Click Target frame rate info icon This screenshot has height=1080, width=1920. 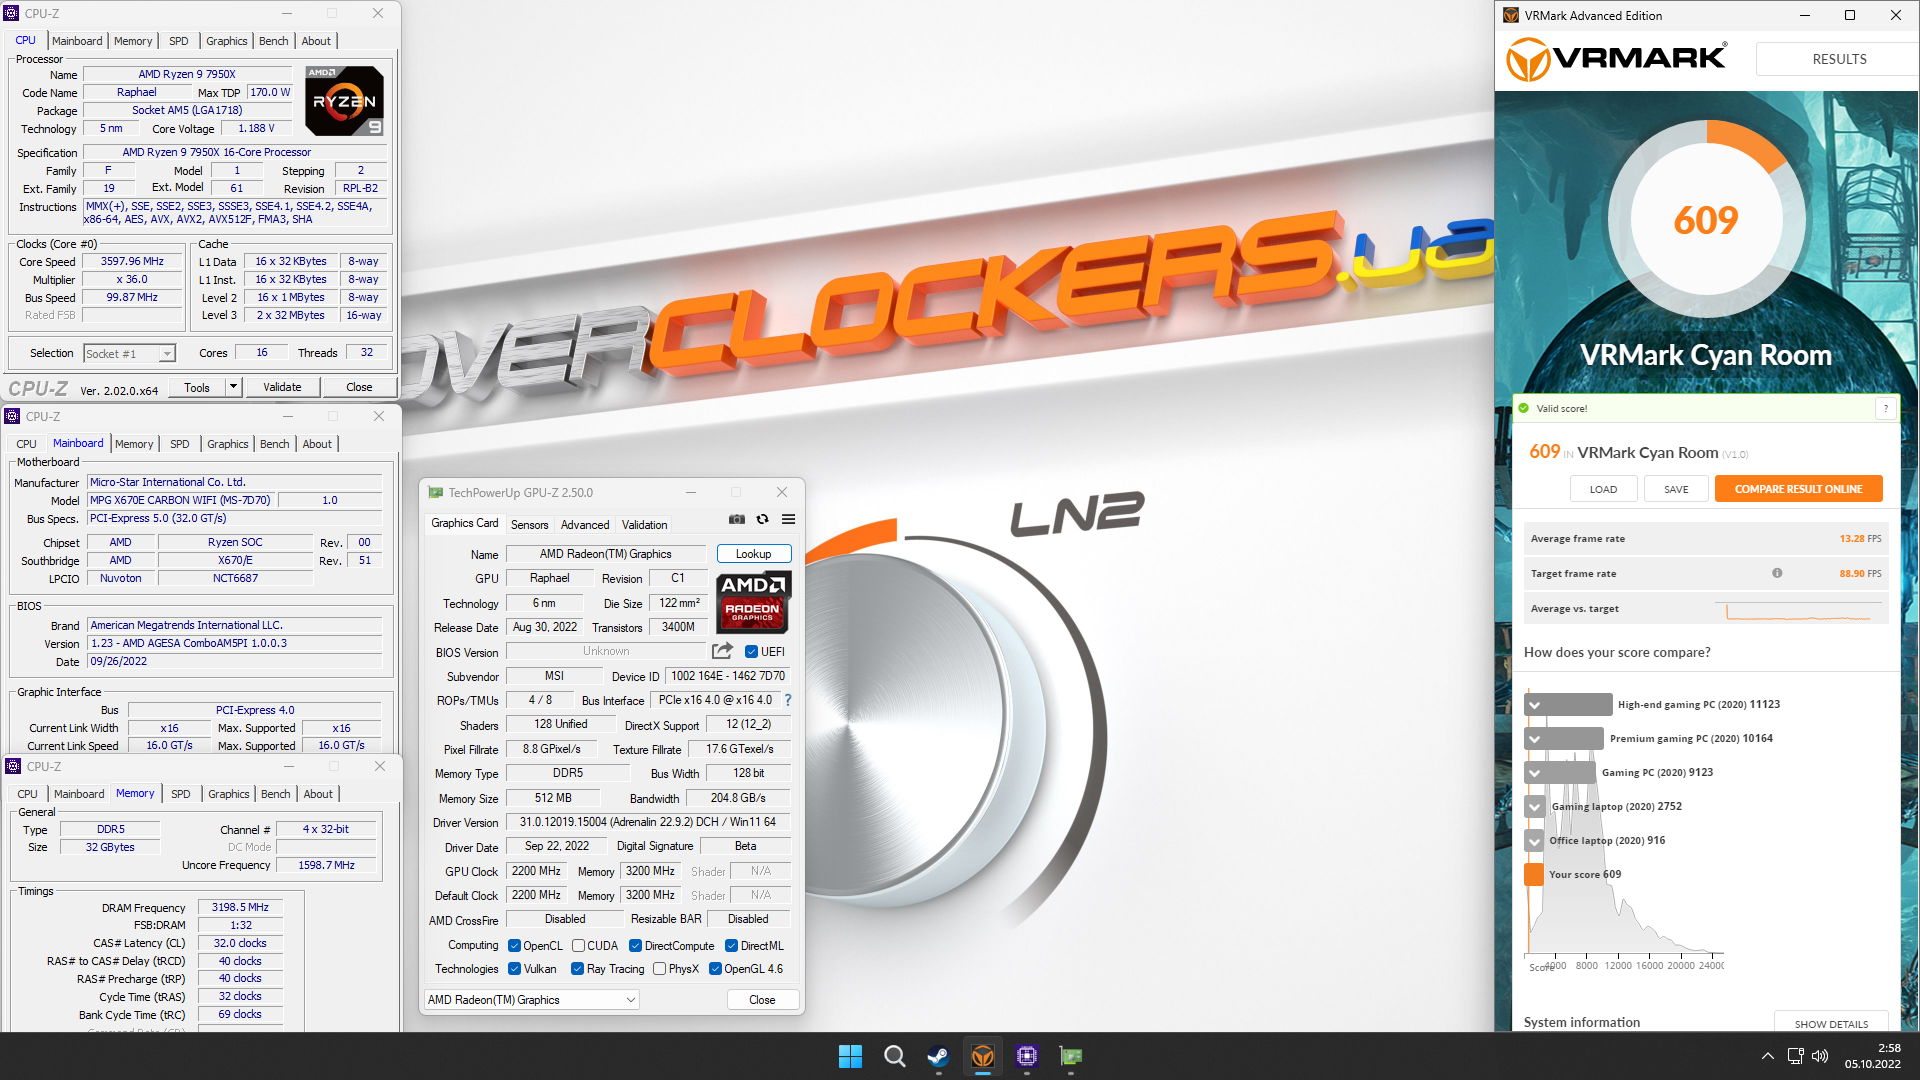pos(1777,573)
